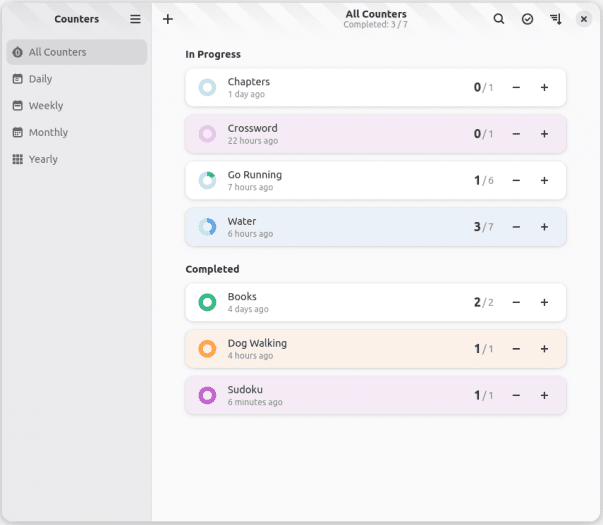Click the Water progress ring
Image resolution: width=603 pixels, height=525 pixels.
(x=207, y=227)
